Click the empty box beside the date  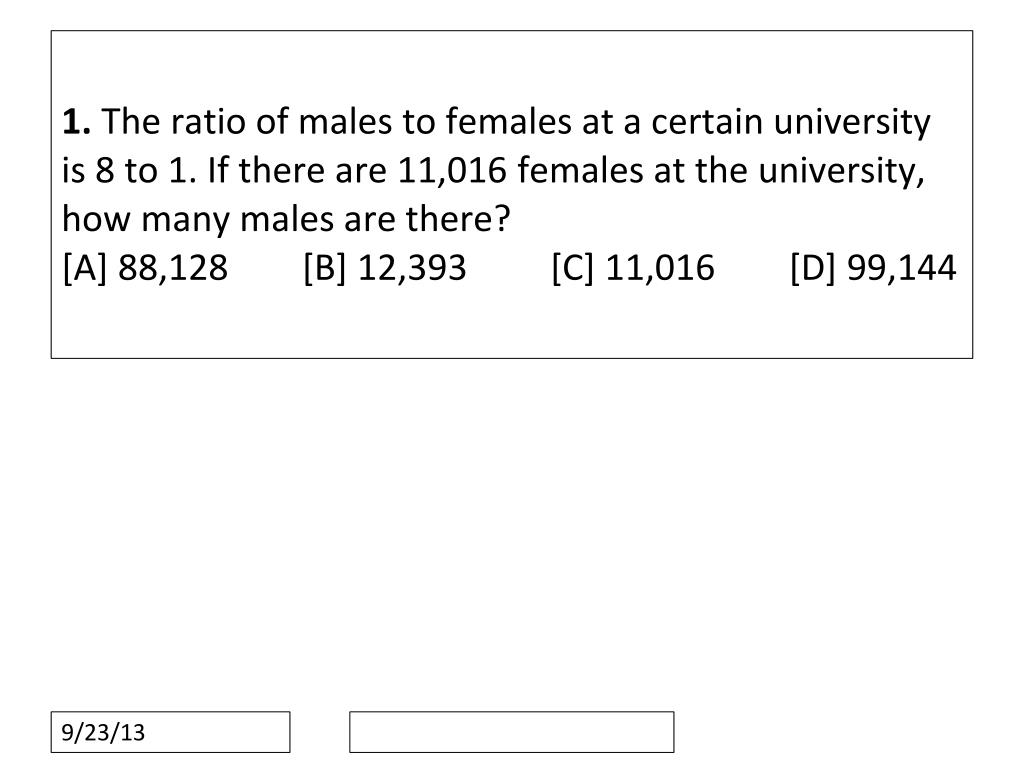click(x=511, y=732)
